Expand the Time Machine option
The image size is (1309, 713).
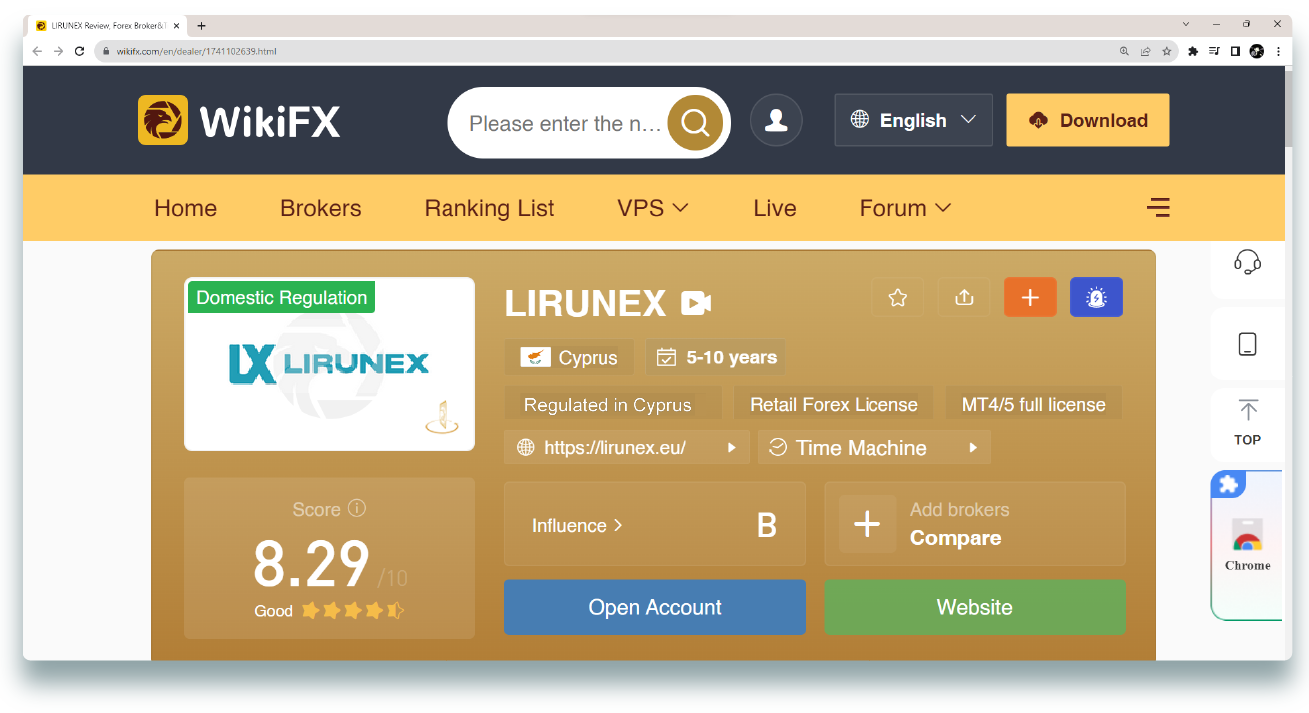point(973,448)
